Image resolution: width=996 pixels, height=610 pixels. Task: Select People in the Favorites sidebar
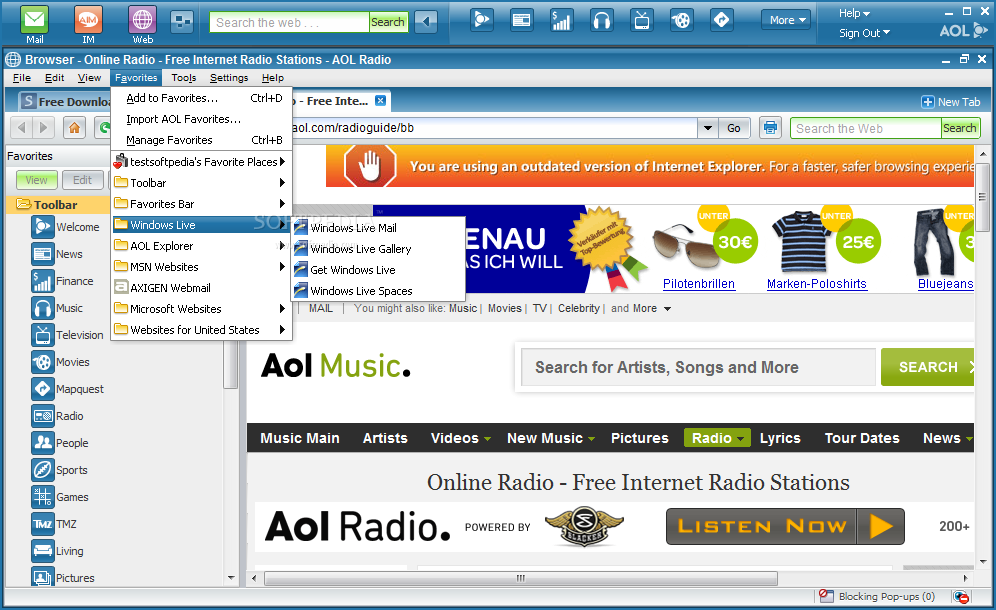pos(60,443)
